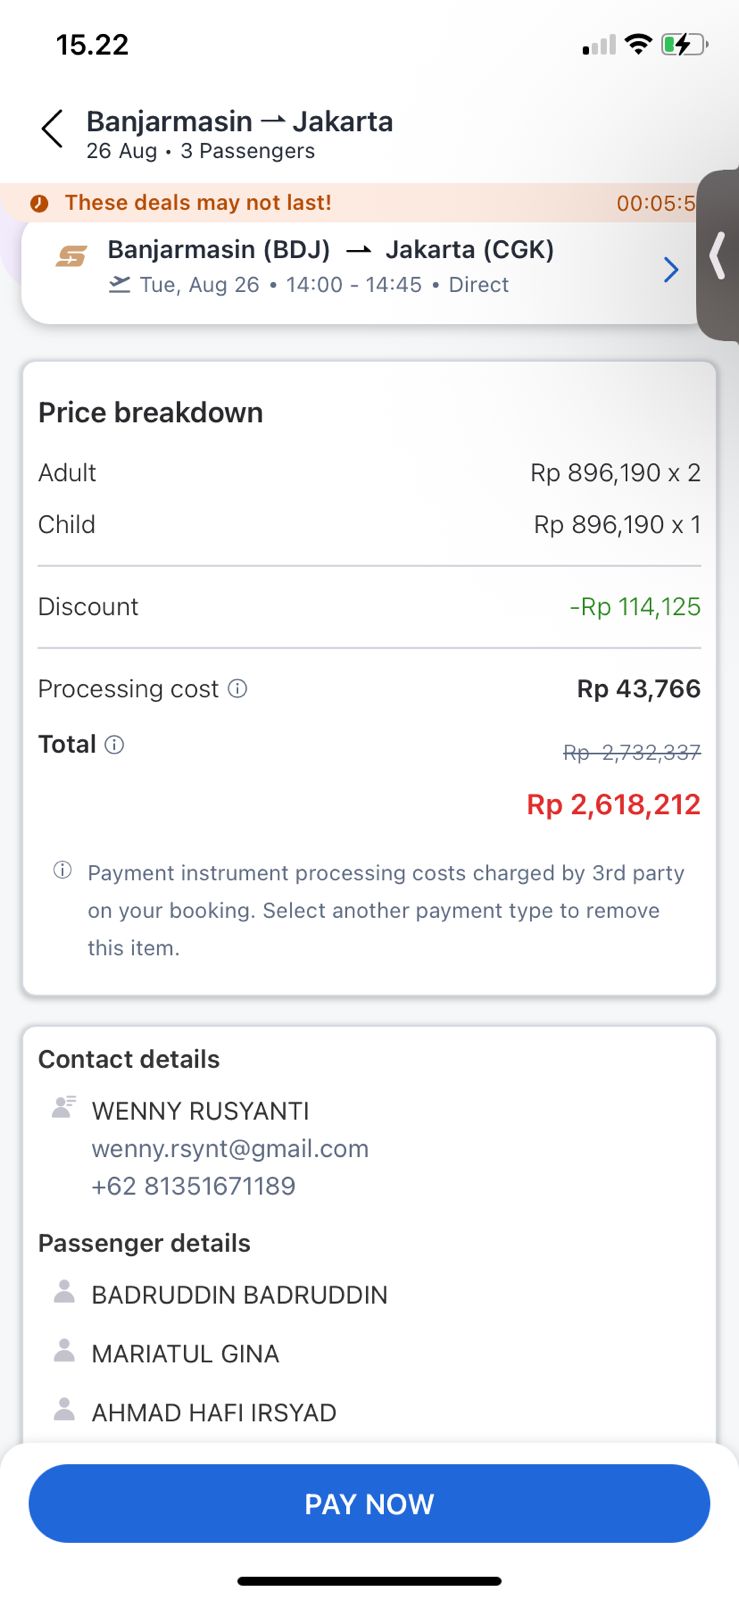Click the airline logo icon
Viewport: 739px width, 1600px height.
71,257
